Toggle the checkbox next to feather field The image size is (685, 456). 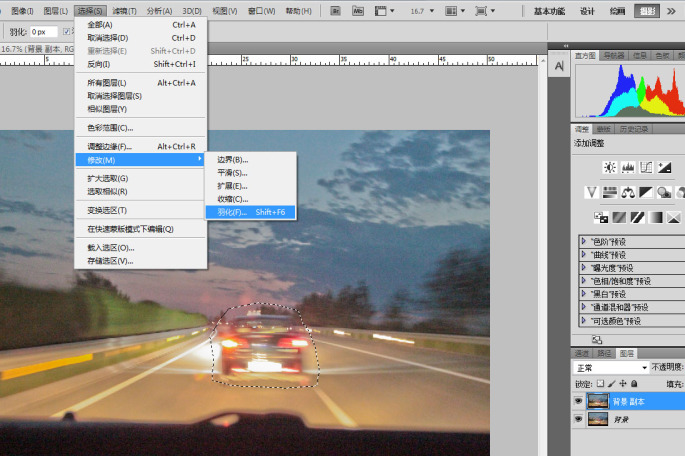(67, 31)
